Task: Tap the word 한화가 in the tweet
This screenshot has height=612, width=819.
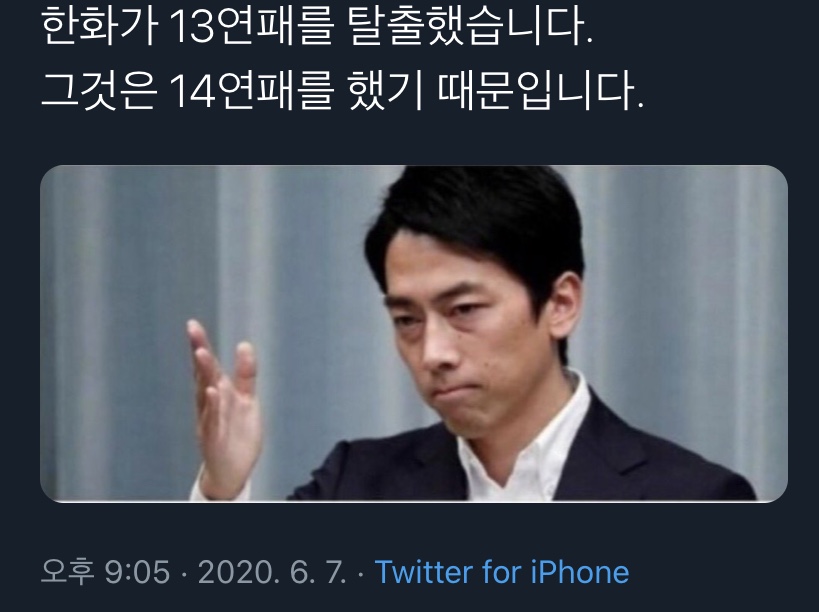Action: coord(99,27)
